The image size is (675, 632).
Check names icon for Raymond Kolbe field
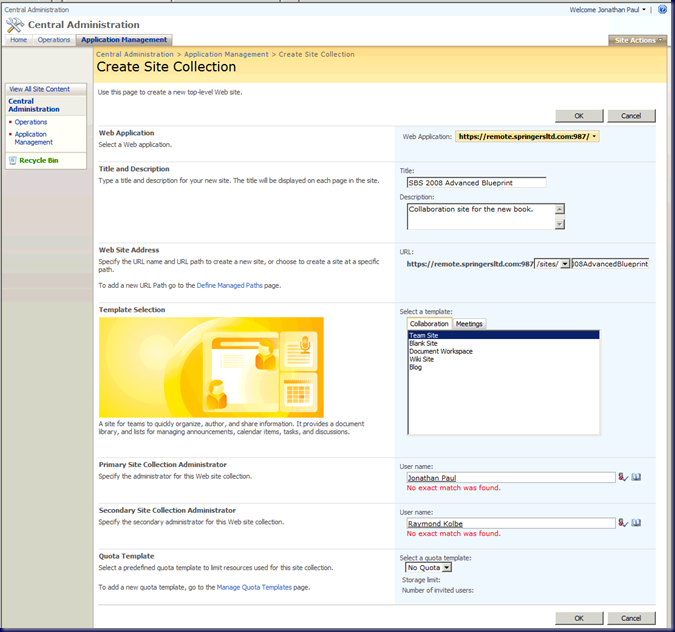coord(623,523)
